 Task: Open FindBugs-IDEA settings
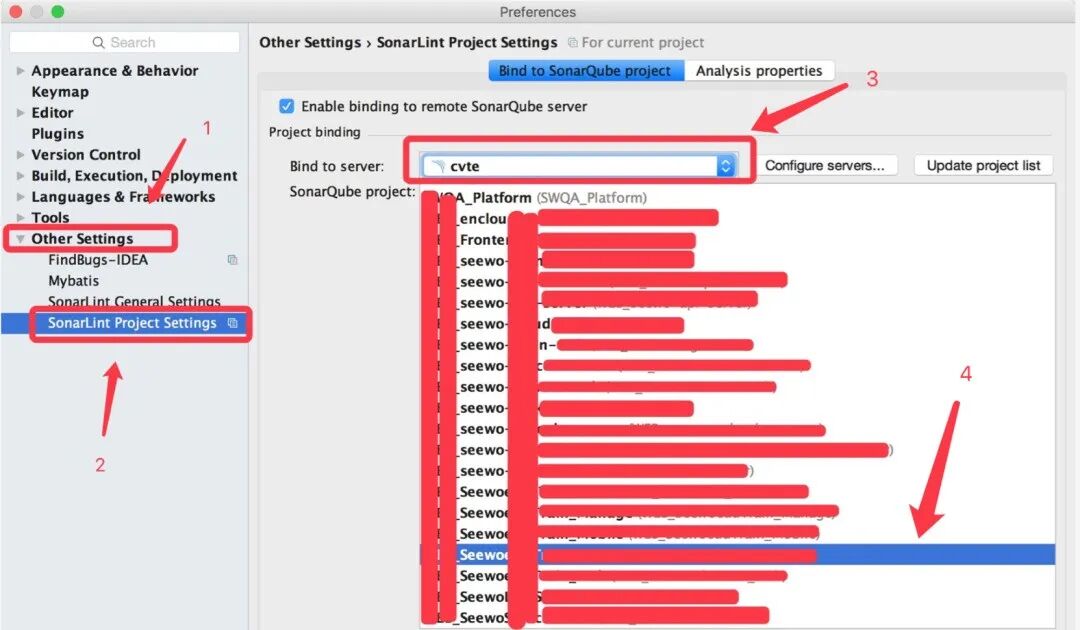pyautogui.click(x=98, y=260)
